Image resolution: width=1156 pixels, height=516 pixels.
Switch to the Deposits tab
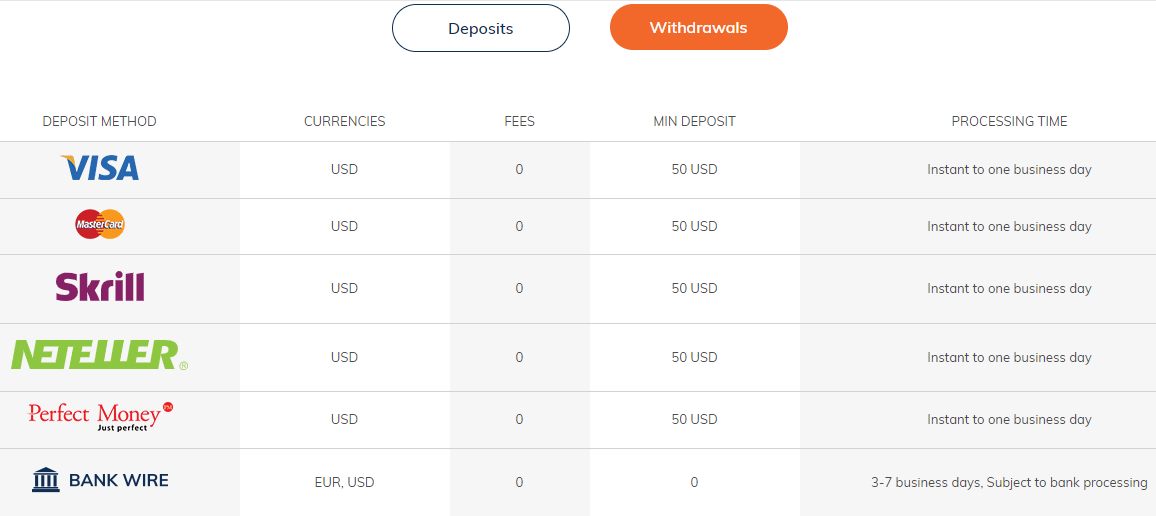pyautogui.click(x=481, y=29)
